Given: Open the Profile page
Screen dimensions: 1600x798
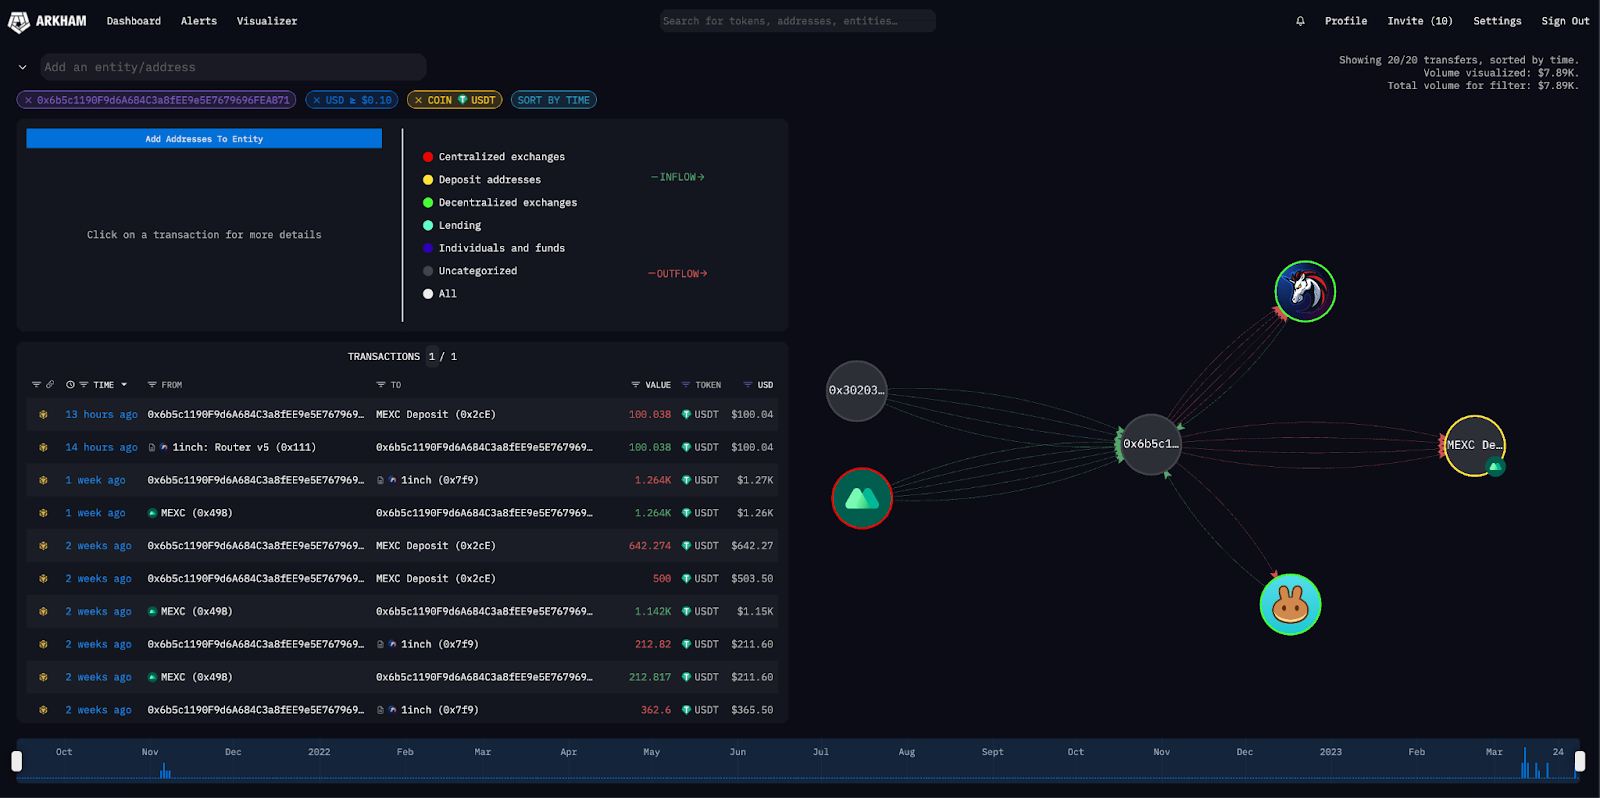Looking at the screenshot, I should 1346,21.
